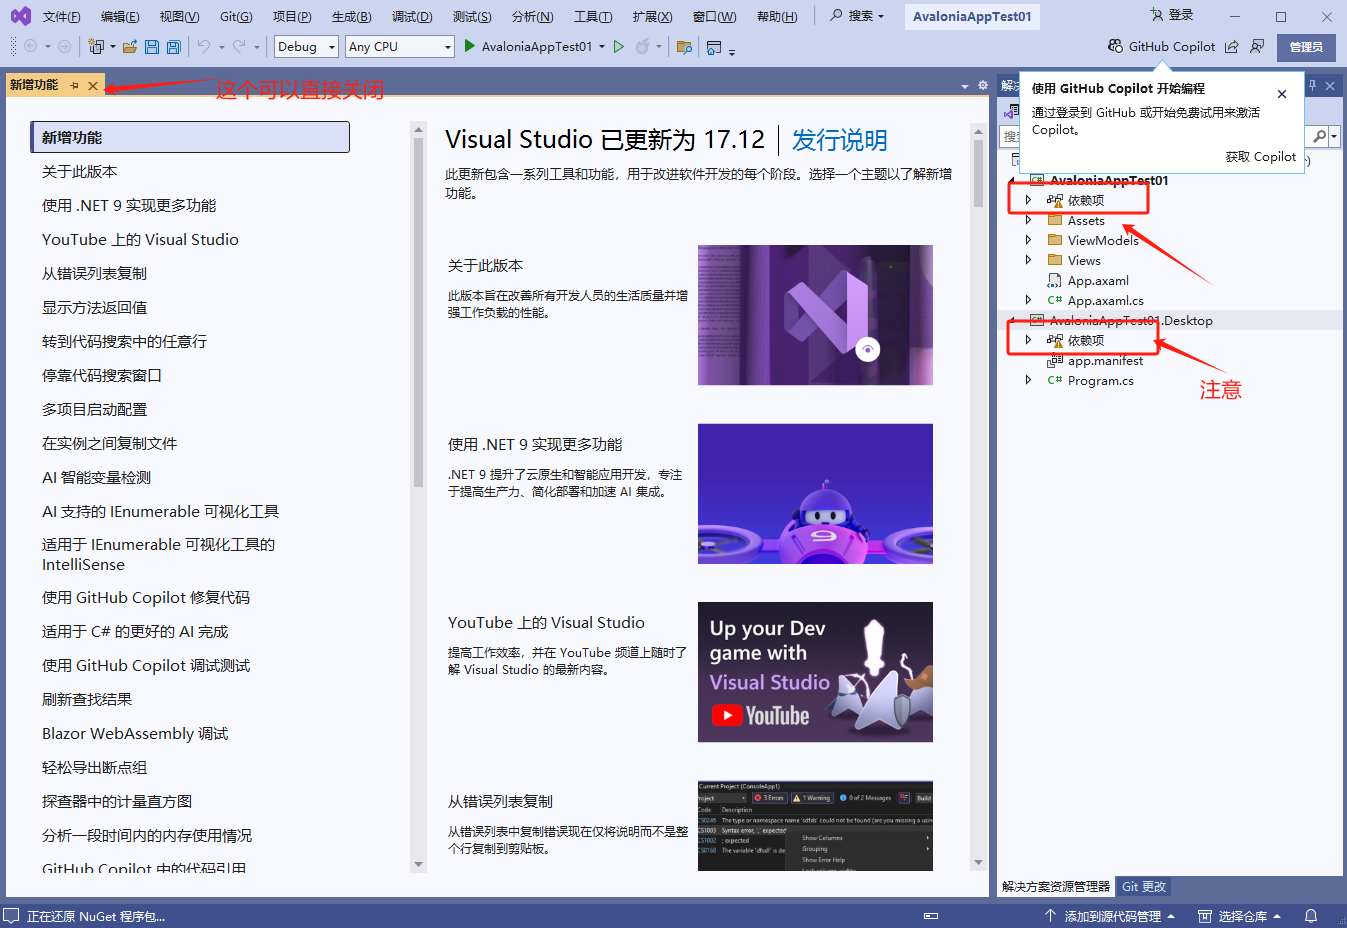Expand the App.axaml.cs node
Screen dimensions: 1347x928
[x=1028, y=300]
